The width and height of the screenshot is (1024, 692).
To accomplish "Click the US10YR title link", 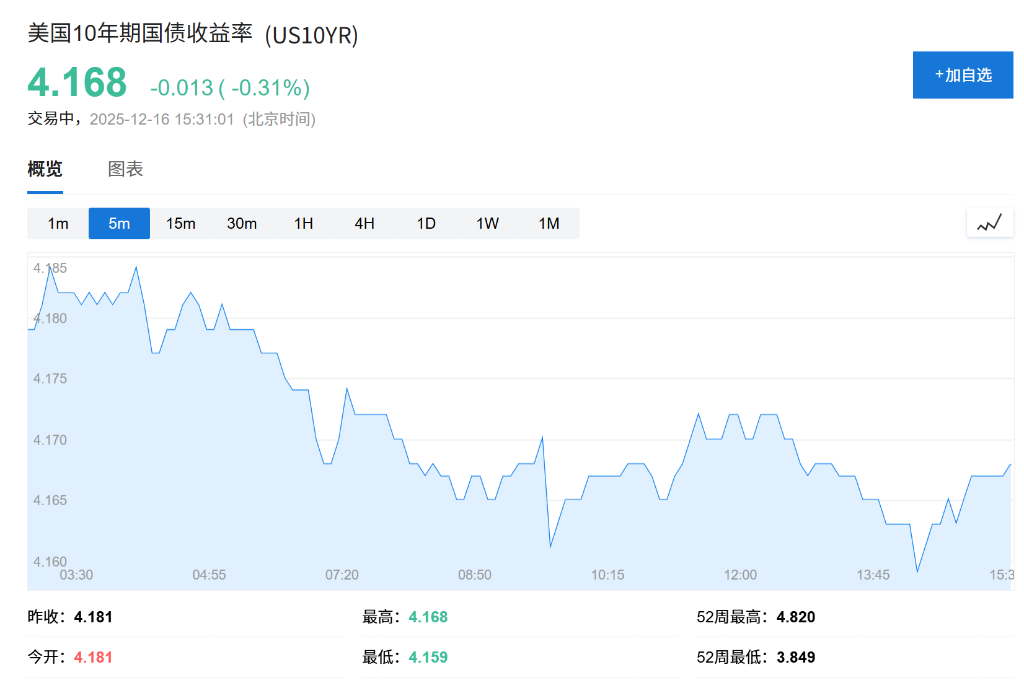I will pyautogui.click(x=193, y=35).
